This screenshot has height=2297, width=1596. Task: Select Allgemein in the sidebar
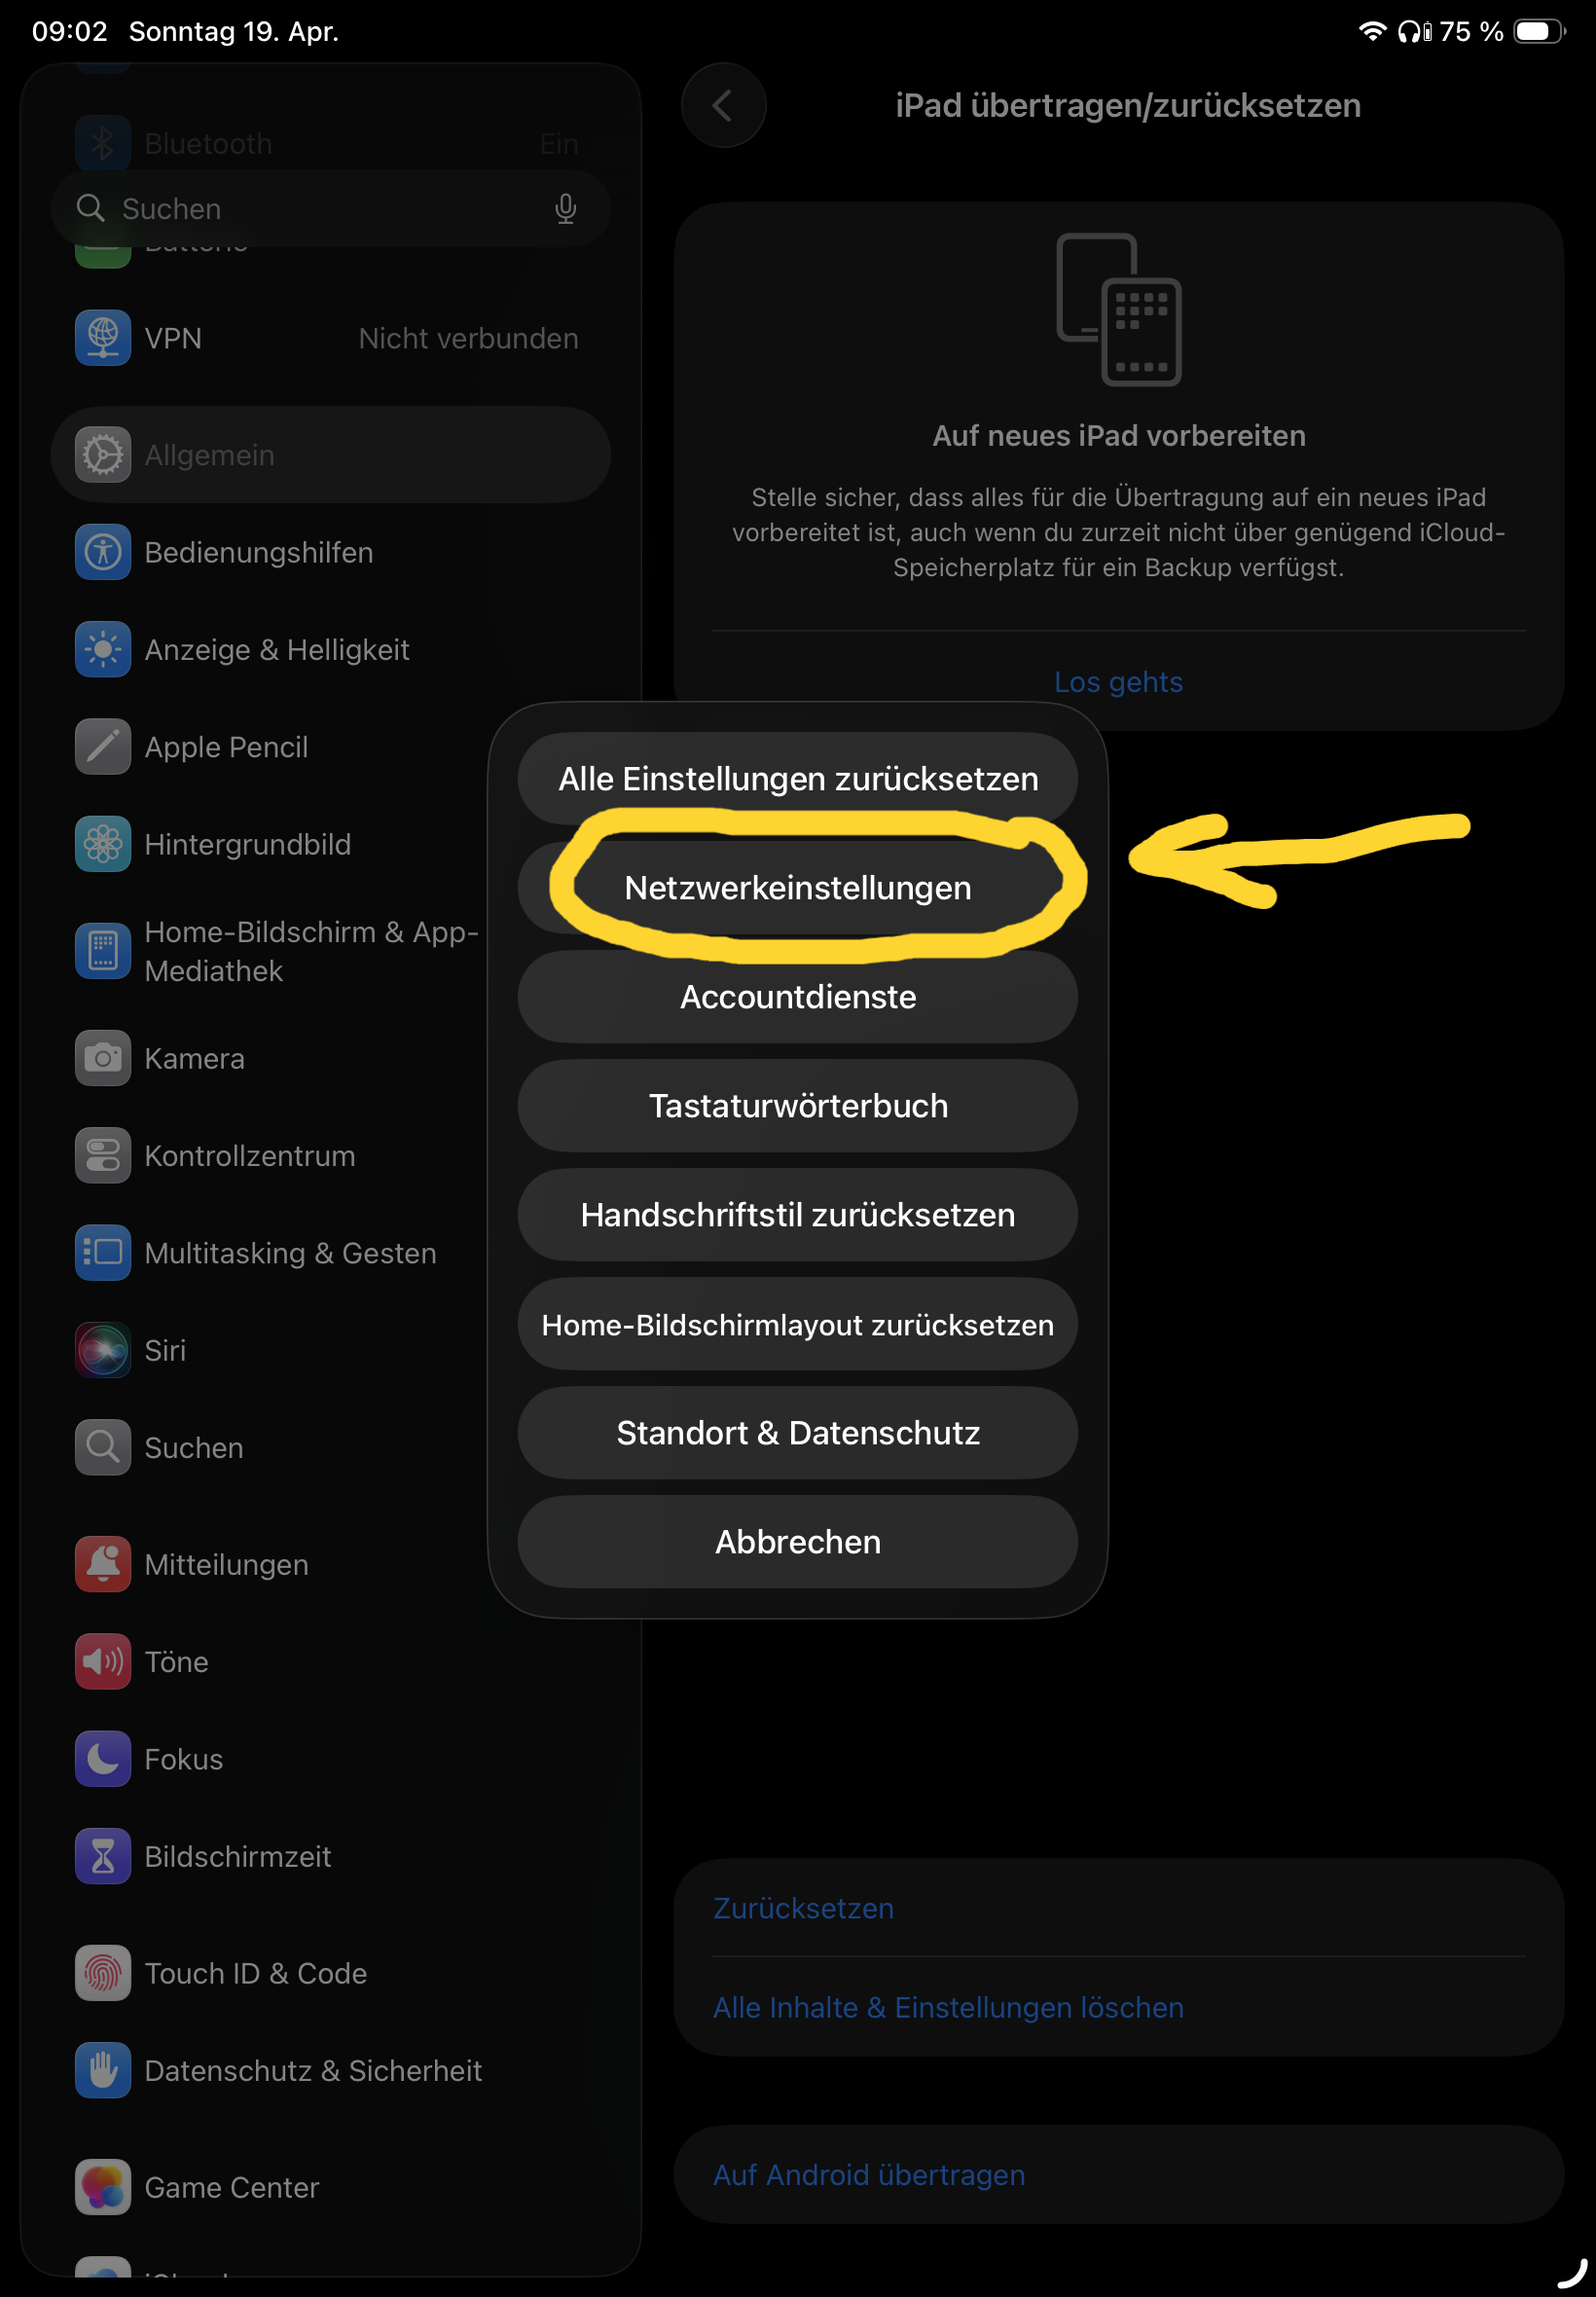[x=330, y=455]
